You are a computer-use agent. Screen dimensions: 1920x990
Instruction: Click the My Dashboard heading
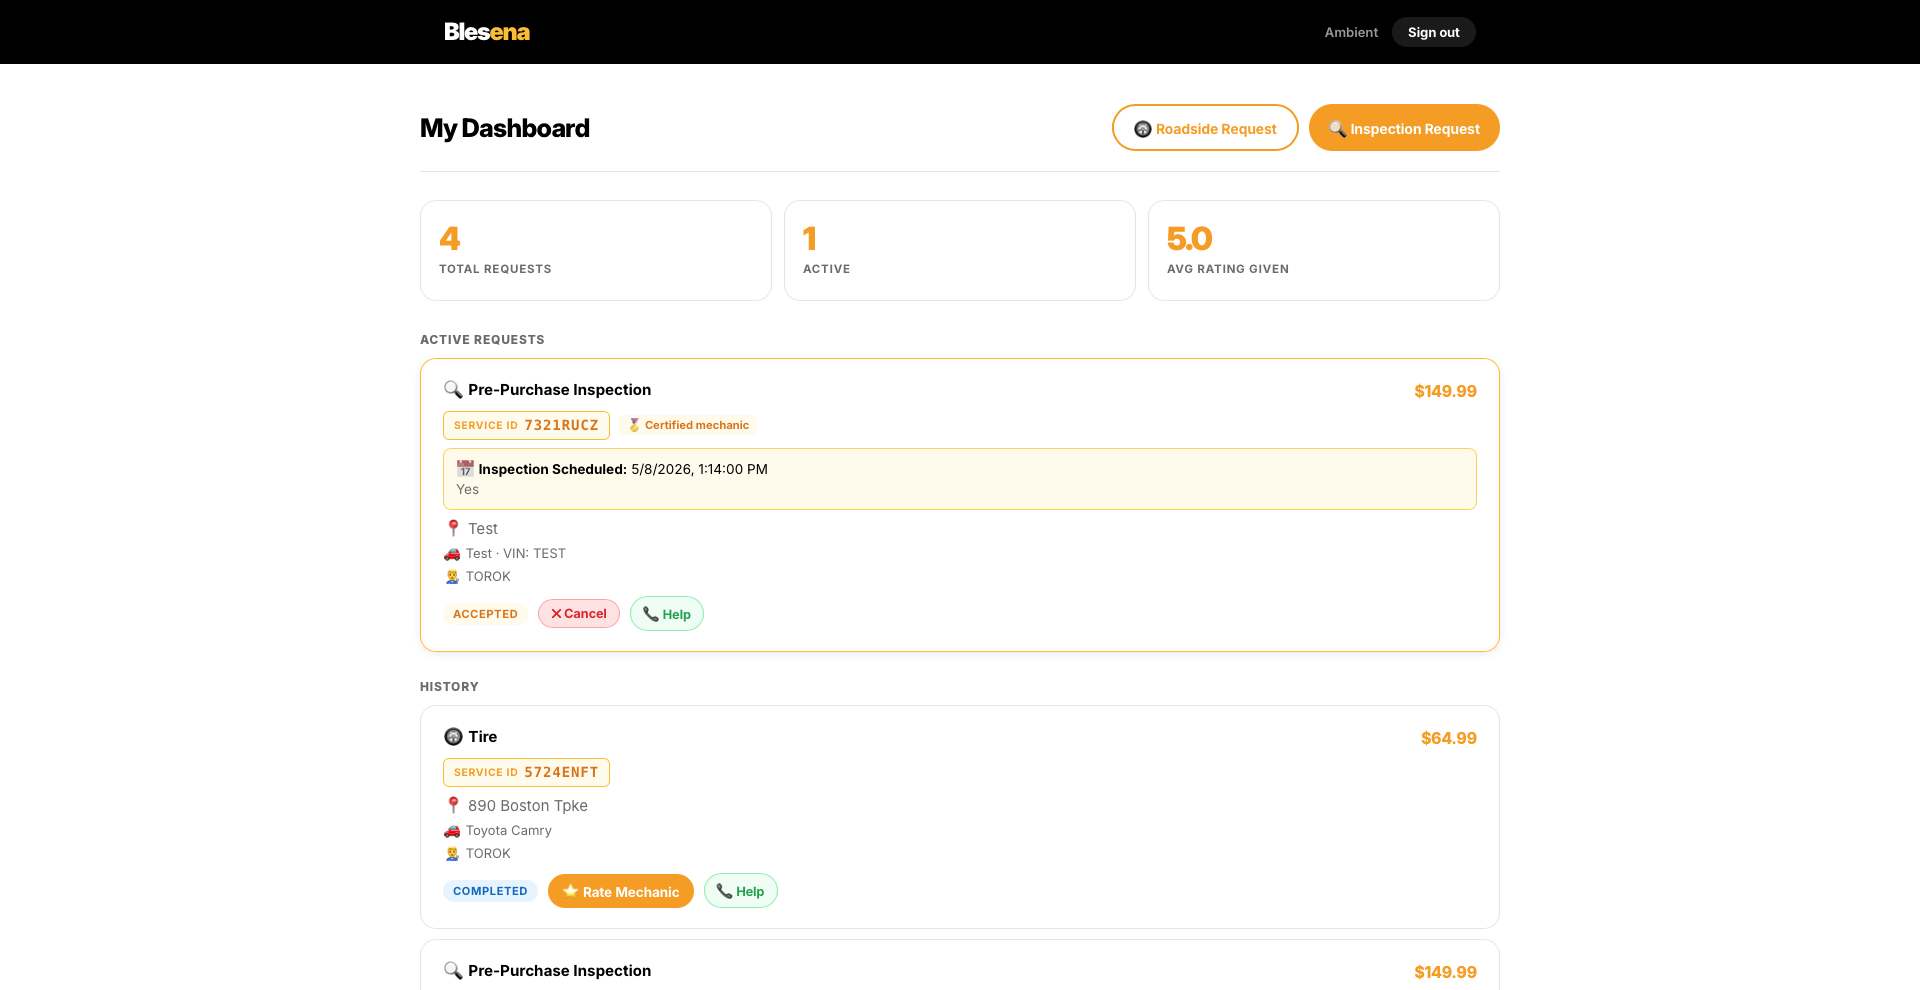pyautogui.click(x=505, y=128)
